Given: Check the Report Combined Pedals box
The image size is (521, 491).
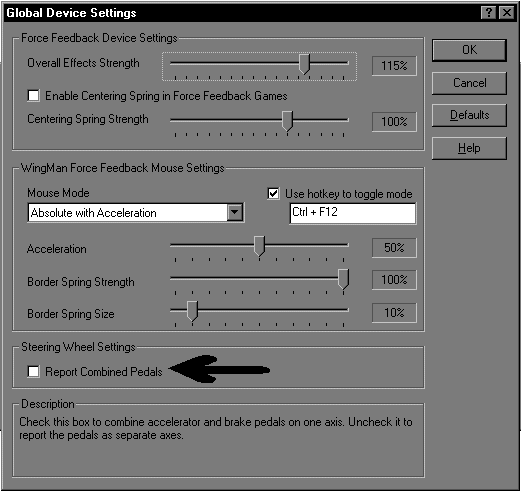Looking at the screenshot, I should pyautogui.click(x=34, y=371).
